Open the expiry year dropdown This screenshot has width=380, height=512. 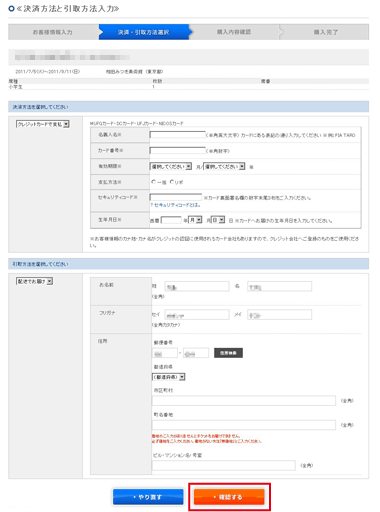[224, 166]
